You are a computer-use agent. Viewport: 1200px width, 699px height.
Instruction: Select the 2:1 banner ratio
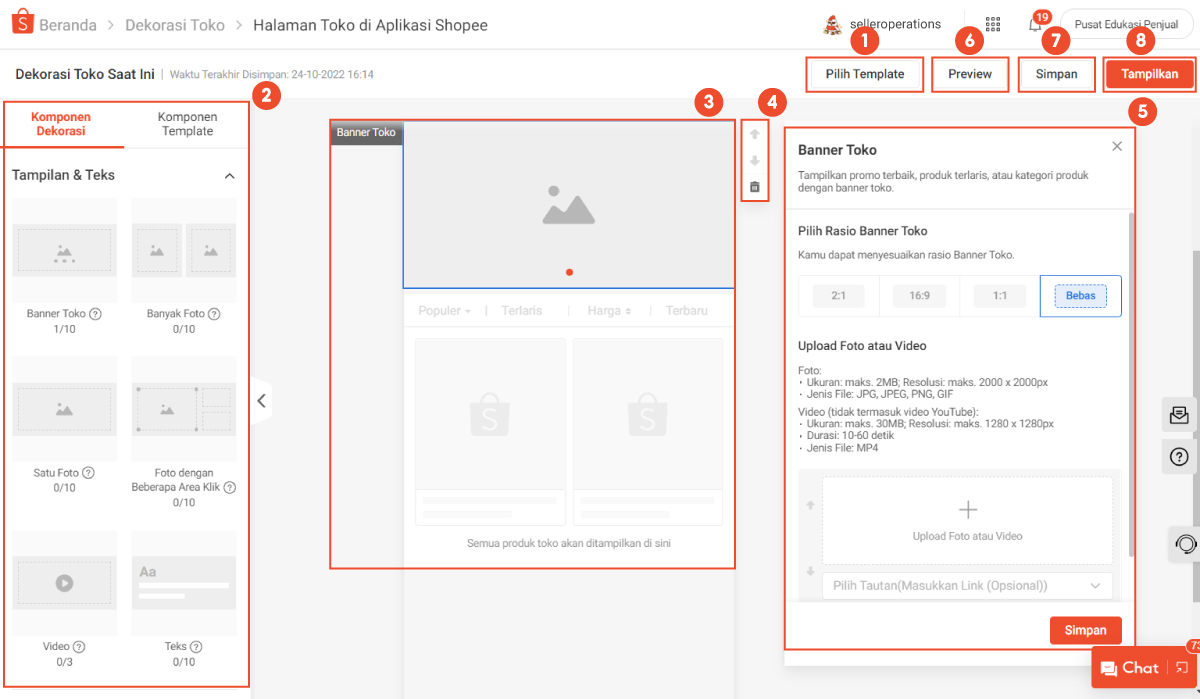pyautogui.click(x=838, y=296)
